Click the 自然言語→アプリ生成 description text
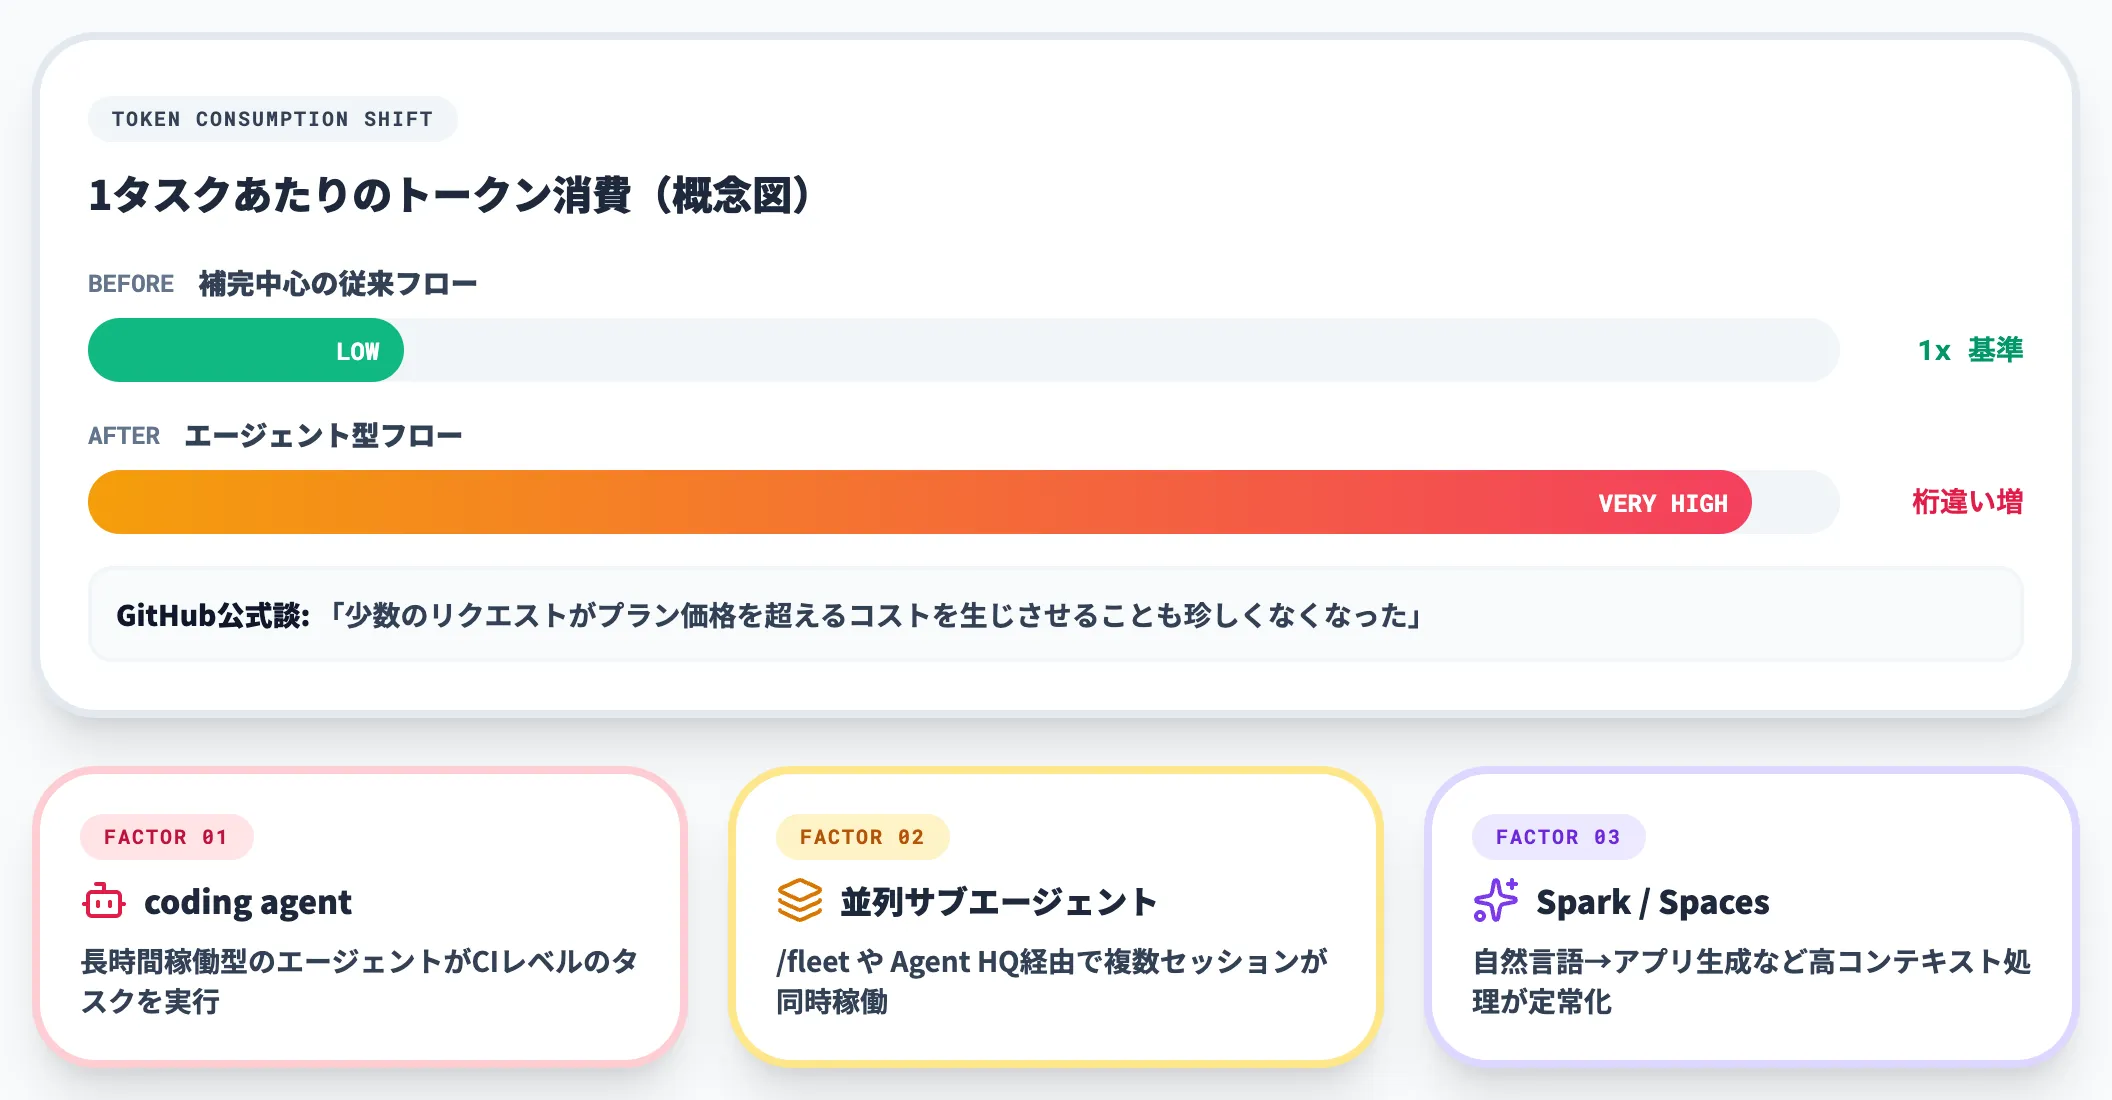The image size is (2112, 1100). click(1750, 981)
